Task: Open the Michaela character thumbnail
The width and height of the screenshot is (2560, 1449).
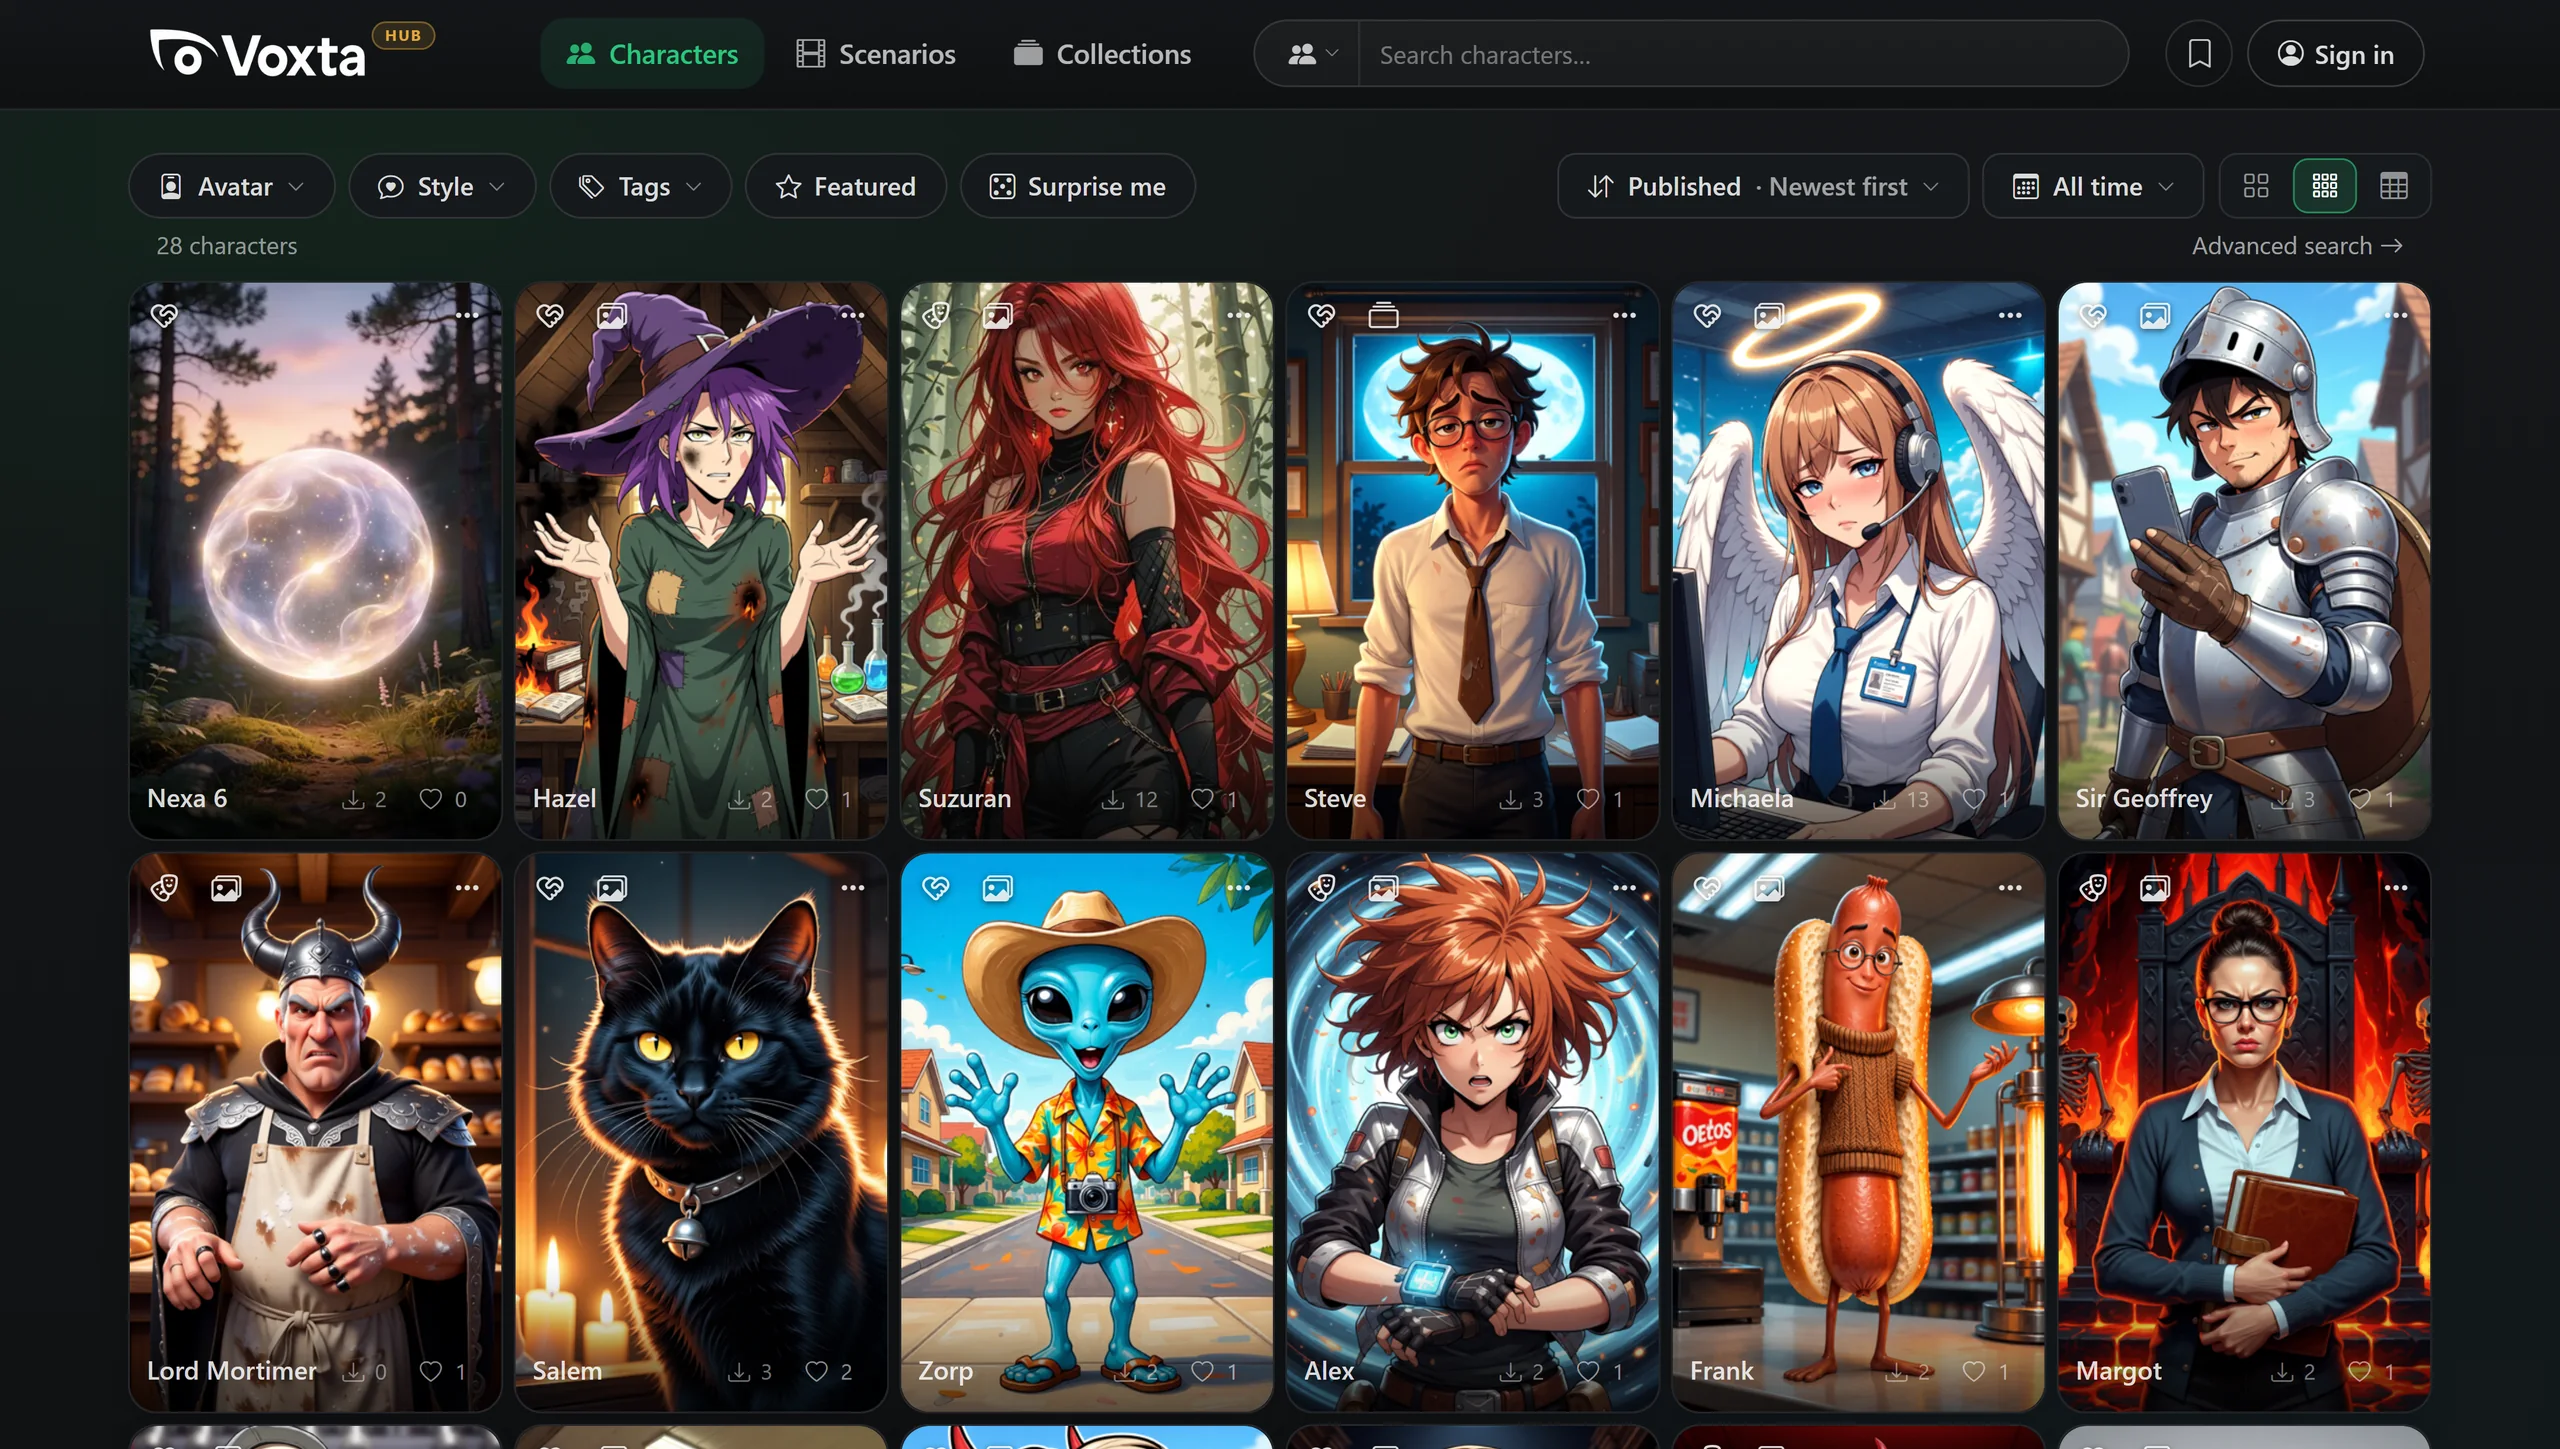Action: (1859, 560)
